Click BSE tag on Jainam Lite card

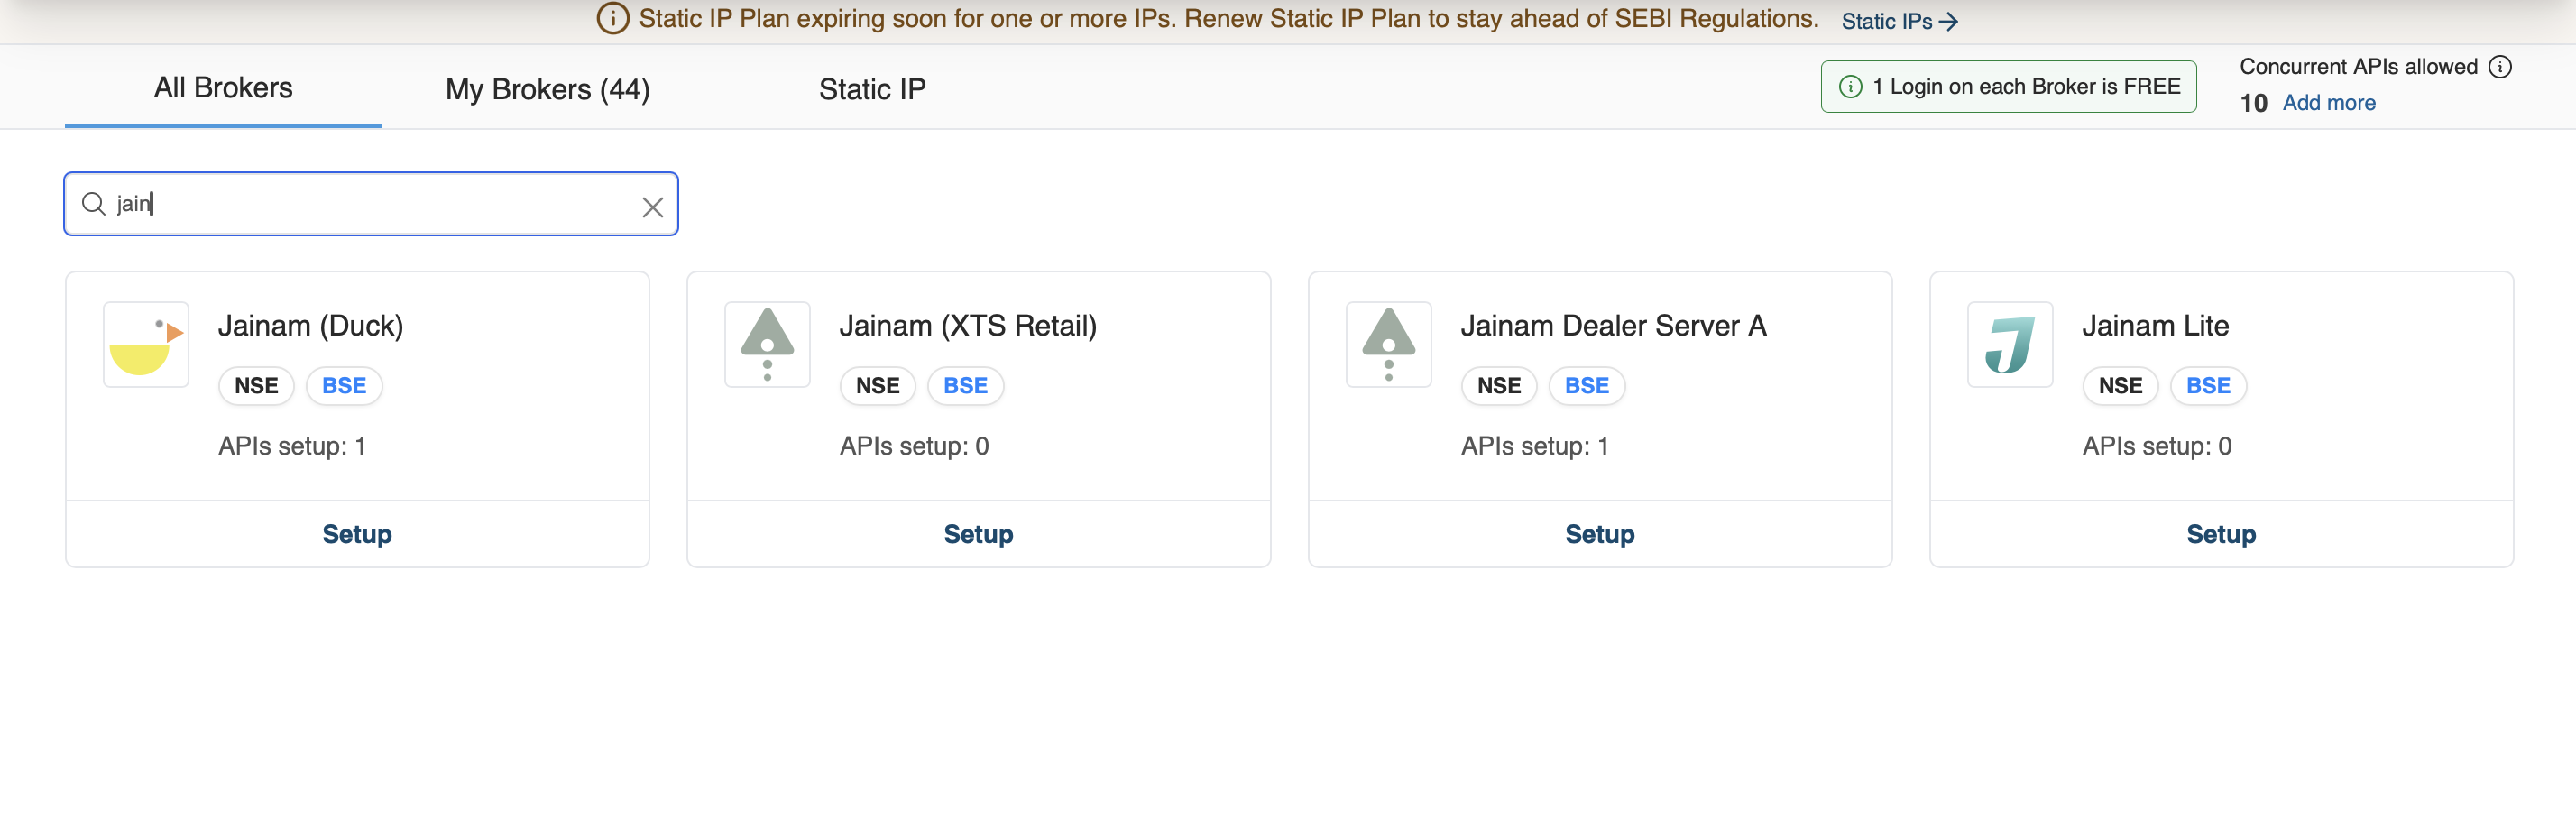click(x=2207, y=386)
